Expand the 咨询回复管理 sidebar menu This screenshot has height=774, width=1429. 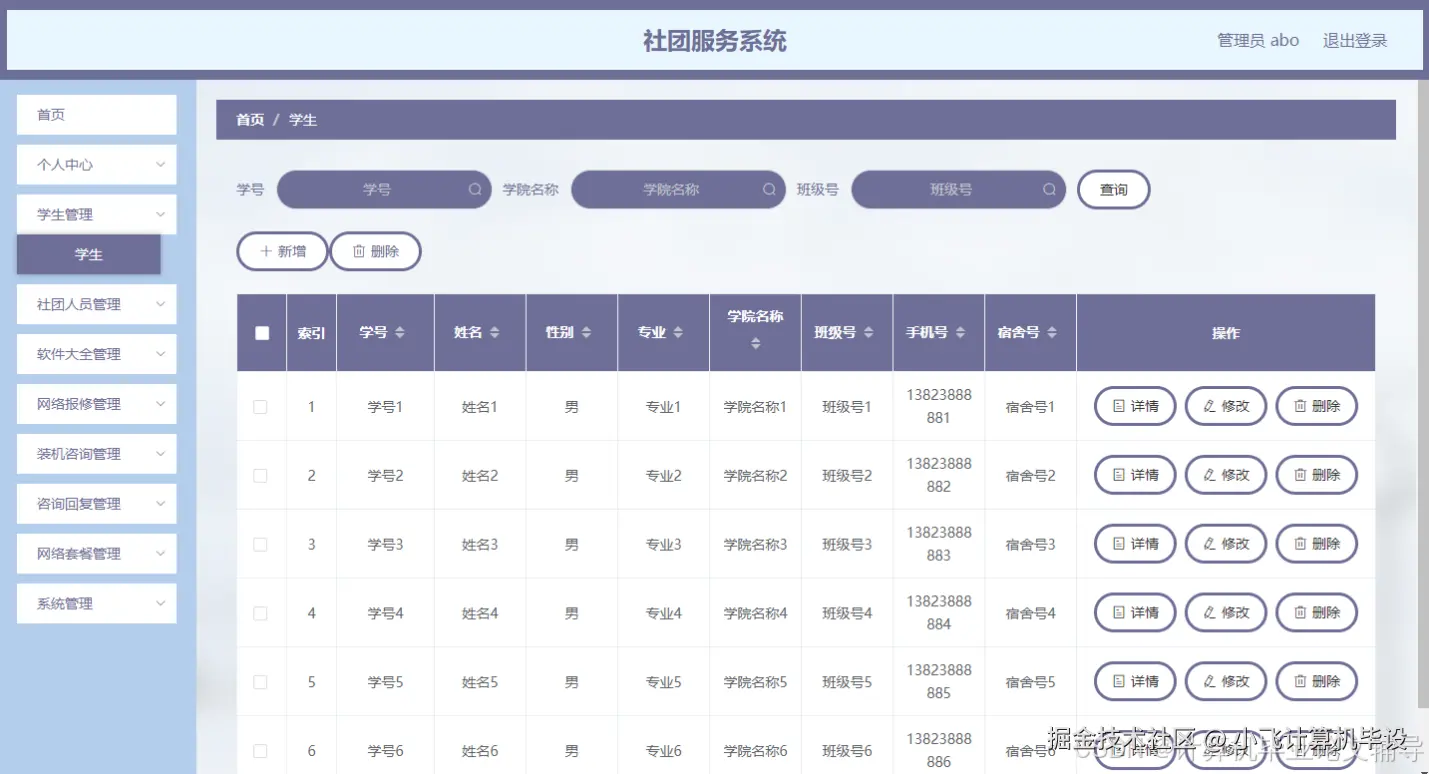97,504
